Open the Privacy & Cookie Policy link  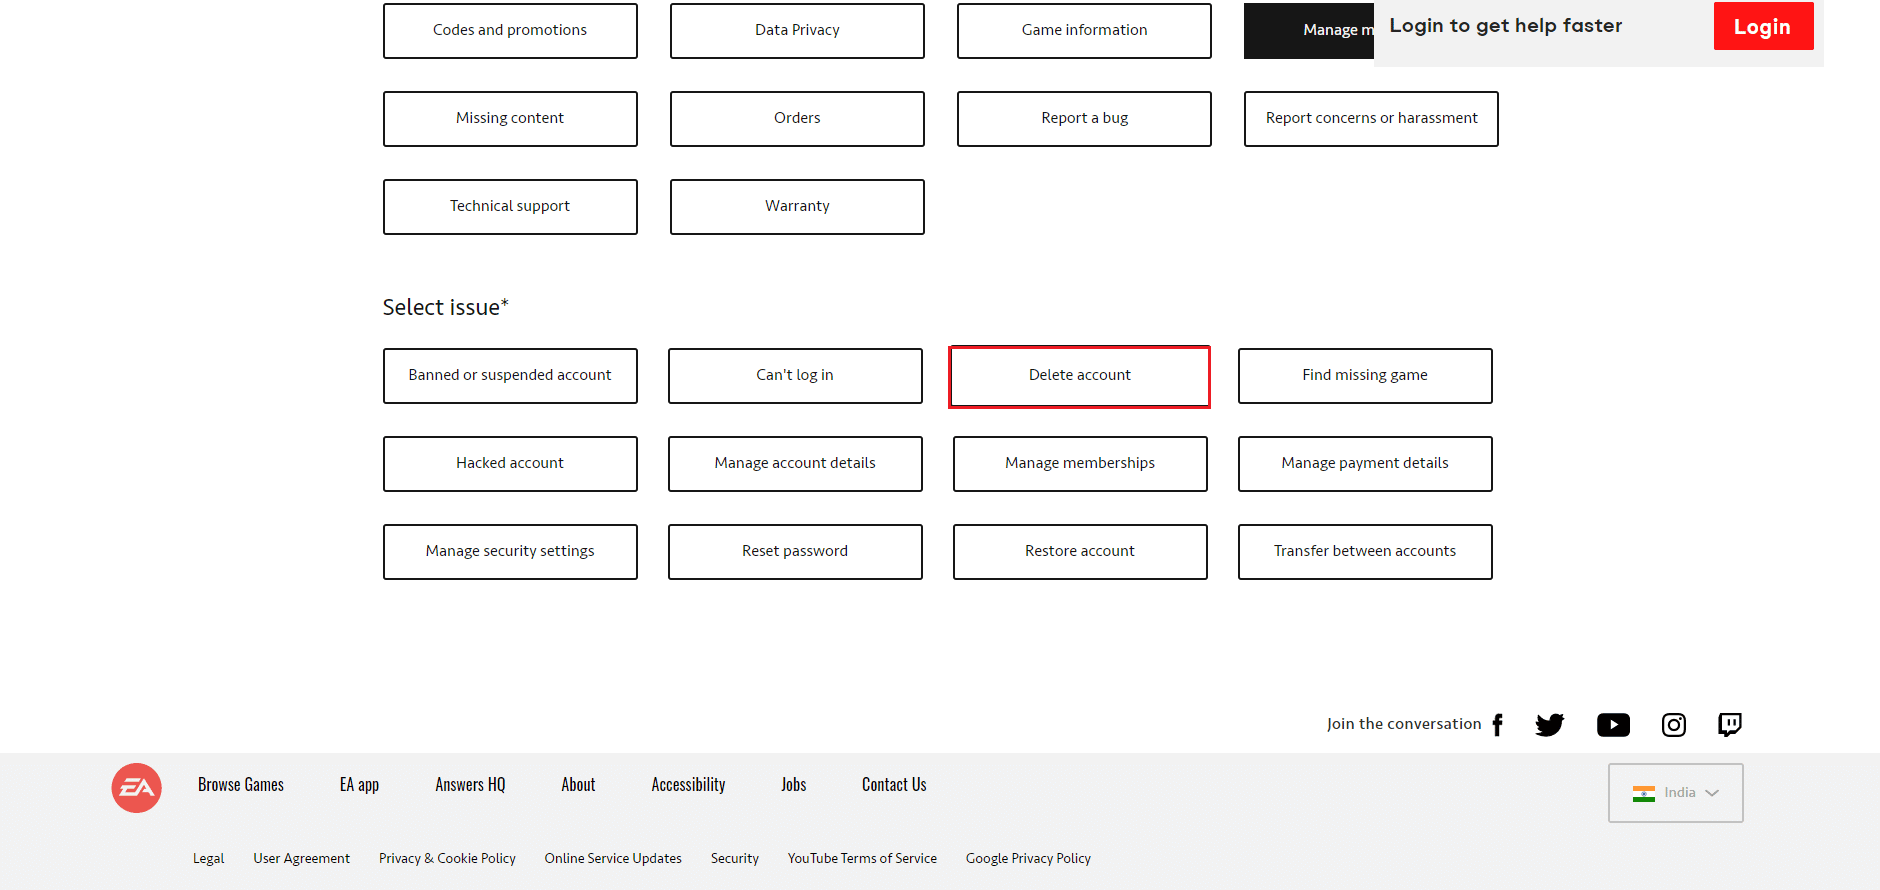click(447, 858)
